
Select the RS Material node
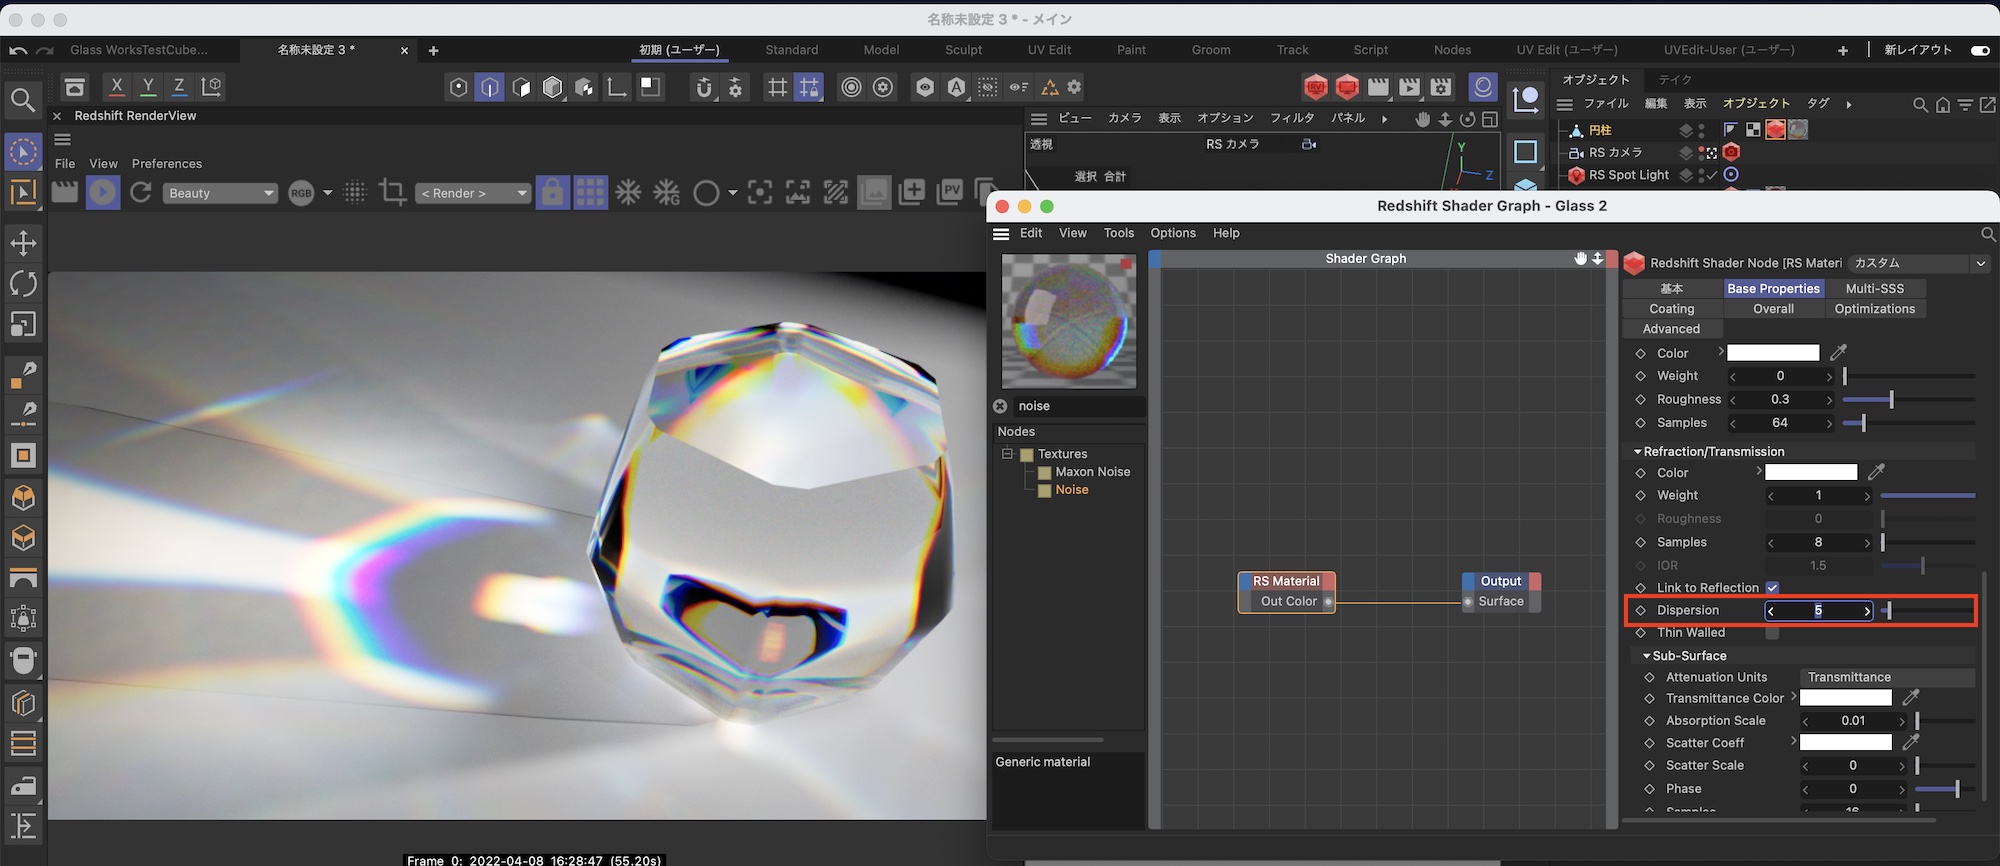1286,581
